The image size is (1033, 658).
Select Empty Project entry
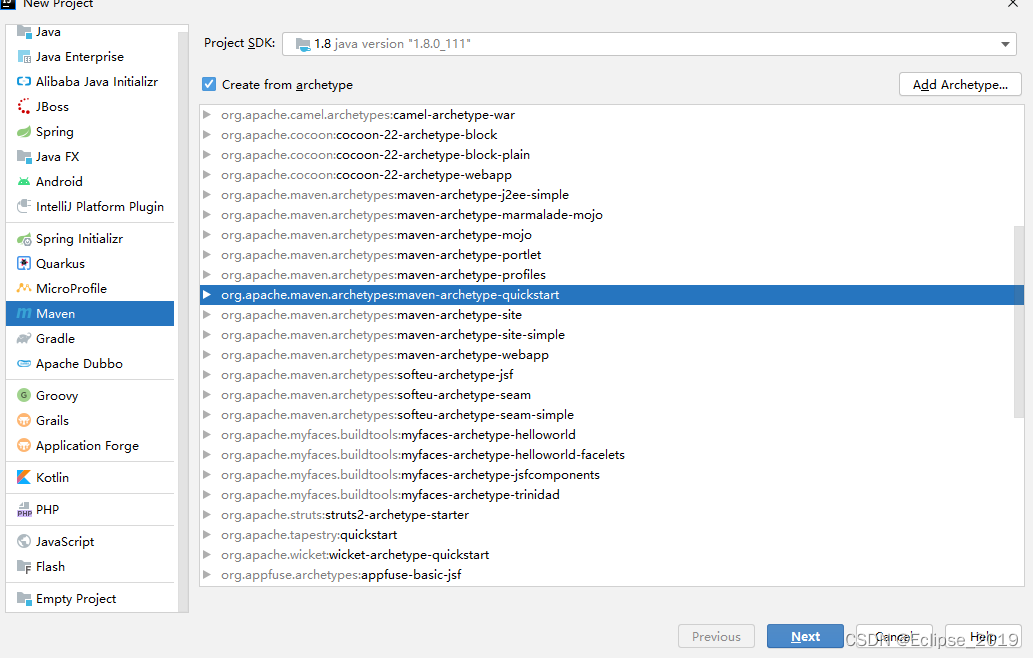point(90,599)
